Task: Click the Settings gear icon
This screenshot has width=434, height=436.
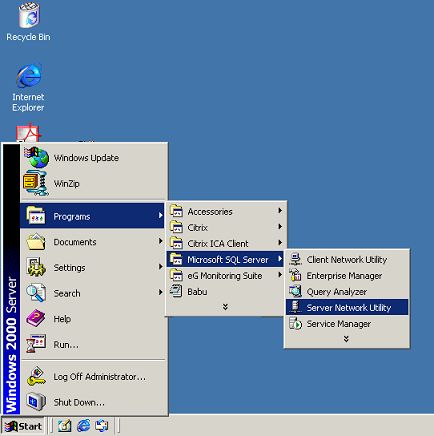Action: coord(36,267)
